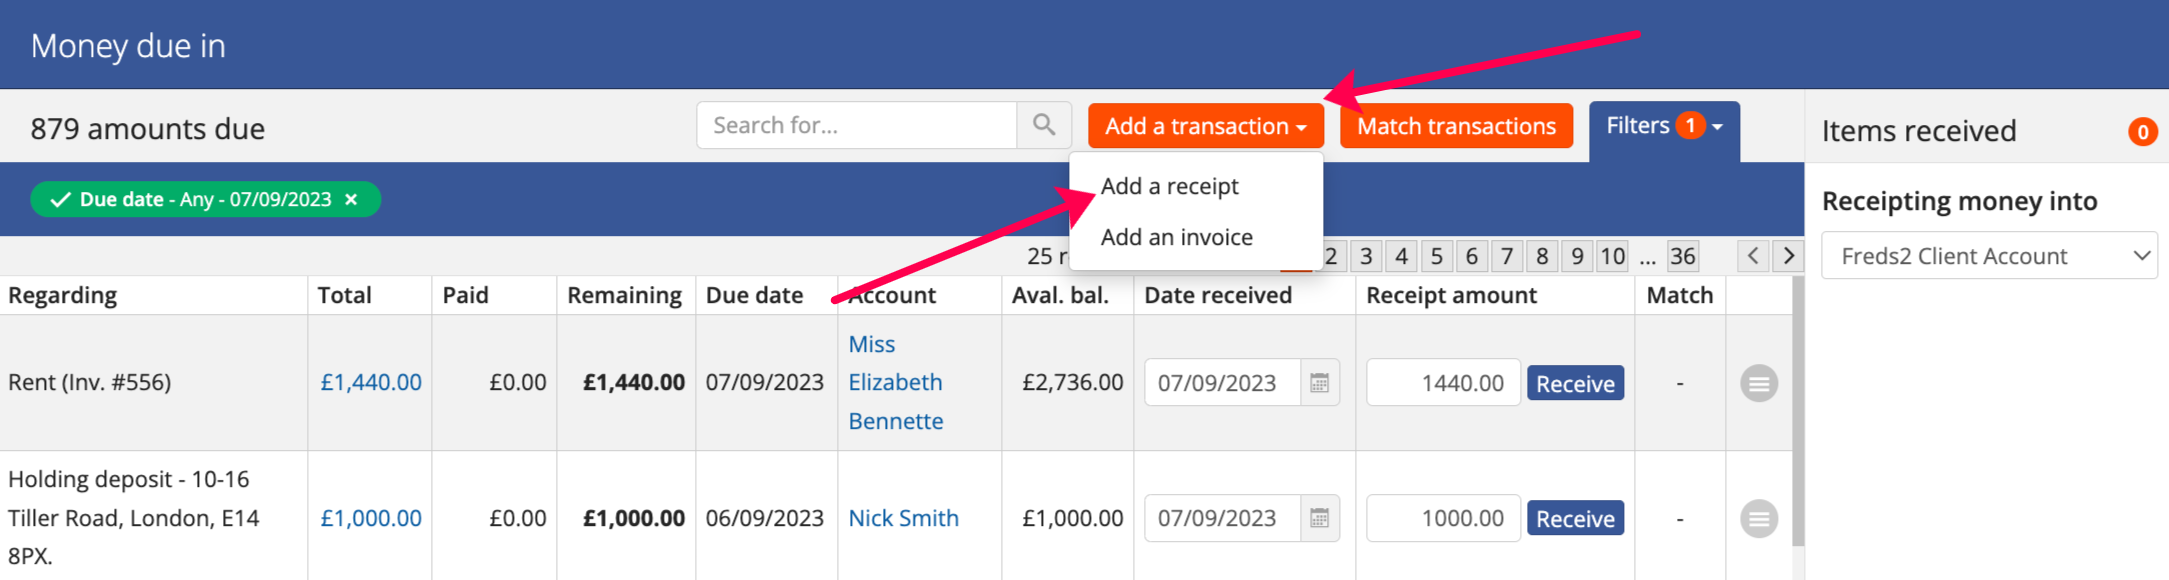The width and height of the screenshot is (2169, 580).
Task: Click the Search for... input field
Action: point(857,125)
